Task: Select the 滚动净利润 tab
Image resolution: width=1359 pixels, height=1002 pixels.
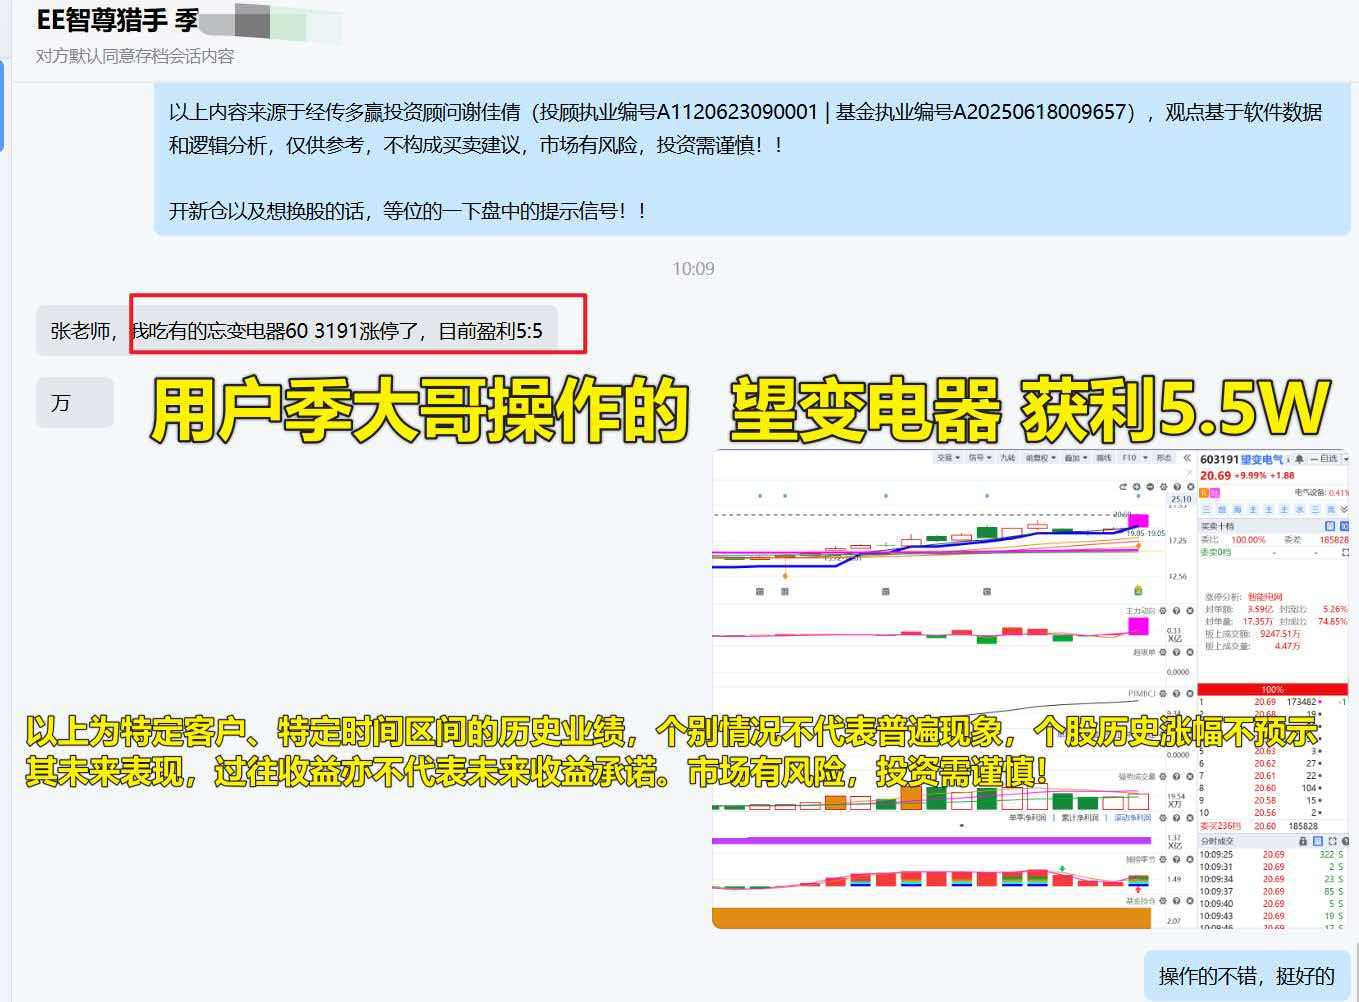Action: tap(1132, 817)
